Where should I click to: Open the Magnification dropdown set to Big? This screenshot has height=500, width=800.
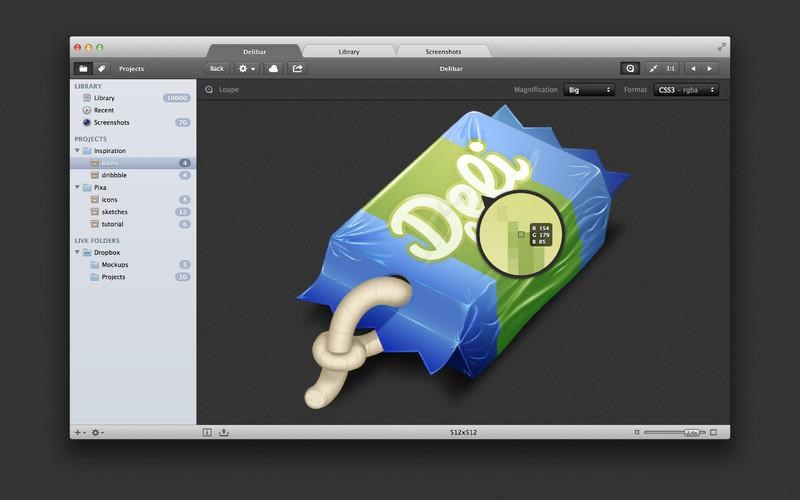point(589,90)
